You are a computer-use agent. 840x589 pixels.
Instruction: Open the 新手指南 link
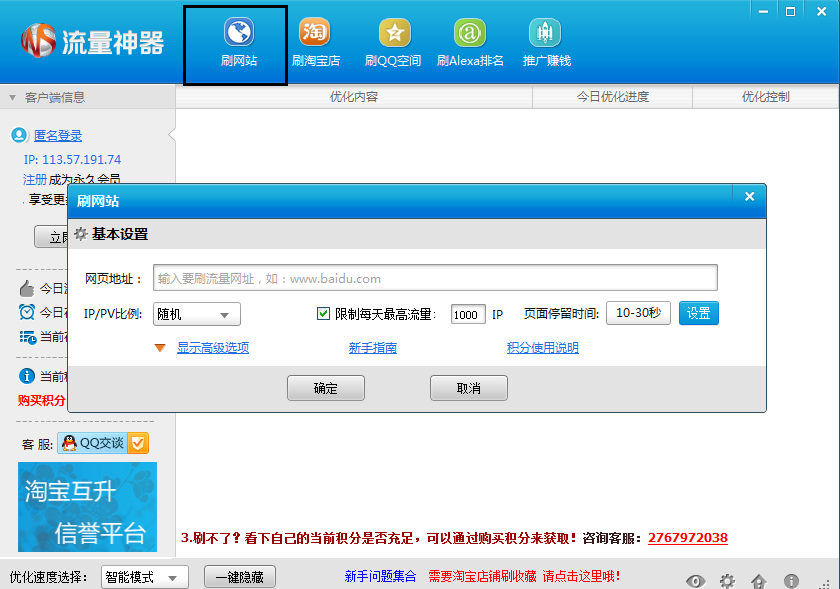coord(372,348)
